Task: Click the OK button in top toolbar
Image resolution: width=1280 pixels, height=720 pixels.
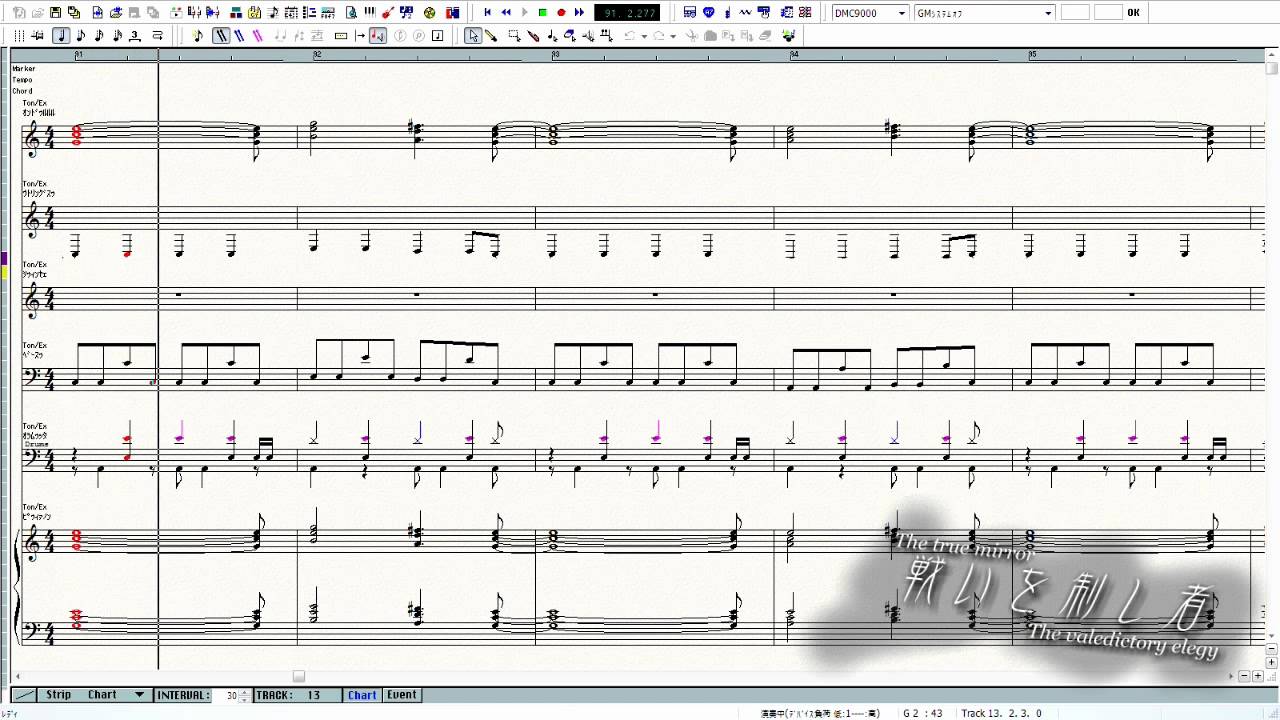Action: [1133, 13]
